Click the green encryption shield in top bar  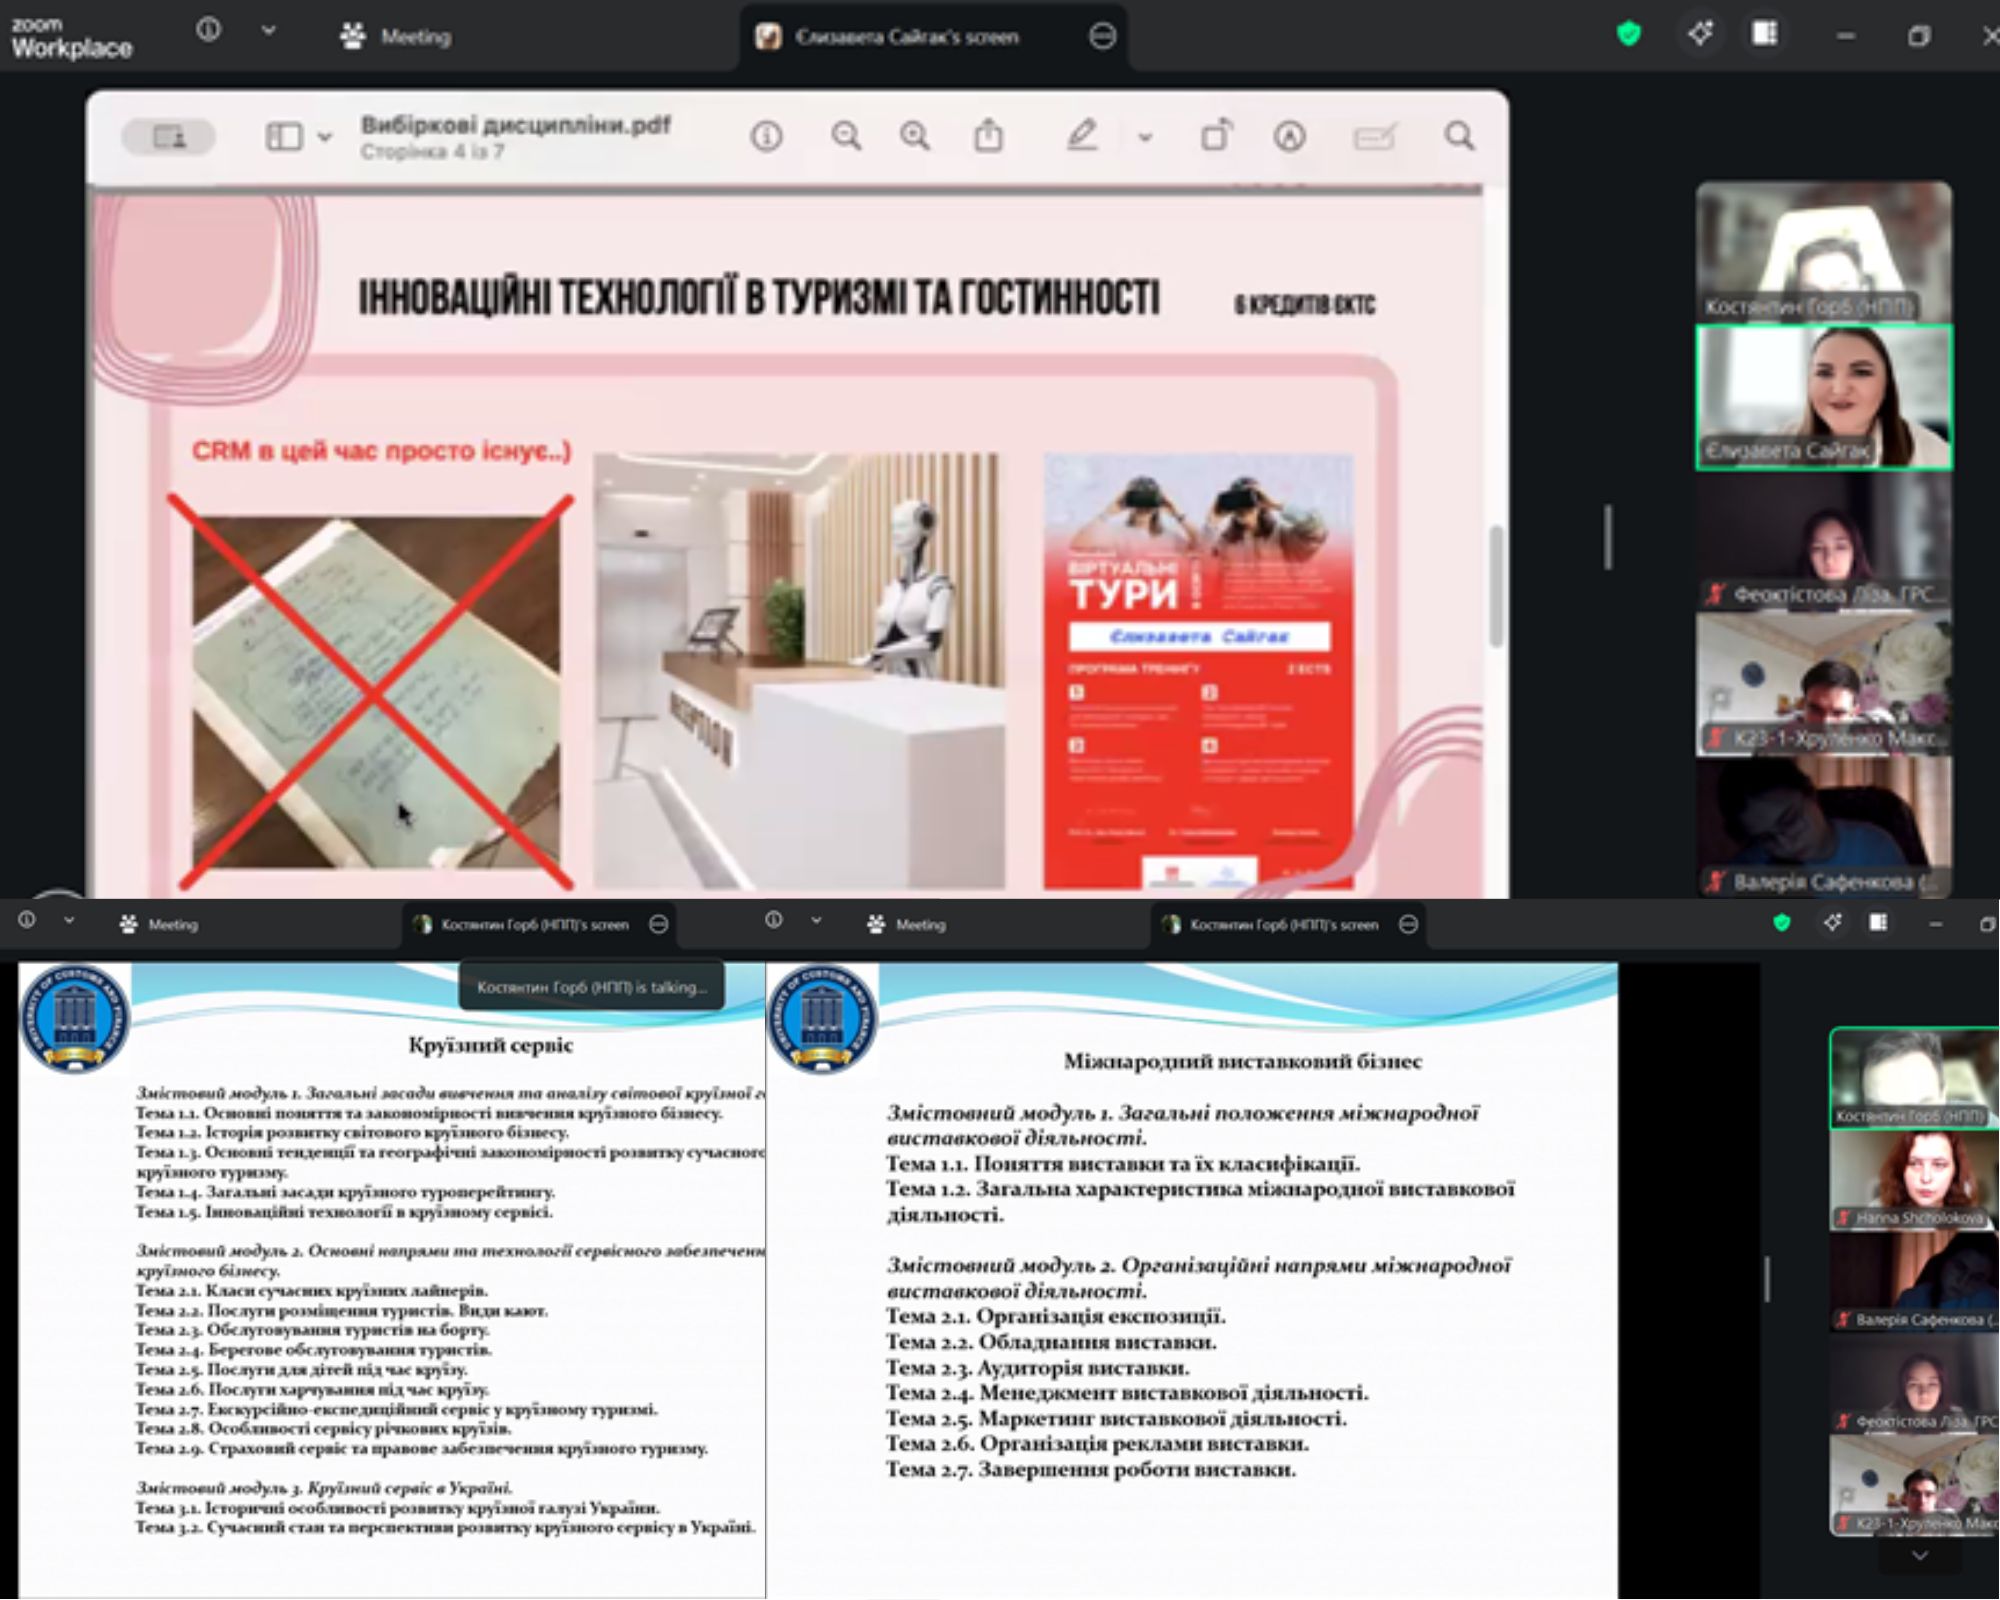1629,35
